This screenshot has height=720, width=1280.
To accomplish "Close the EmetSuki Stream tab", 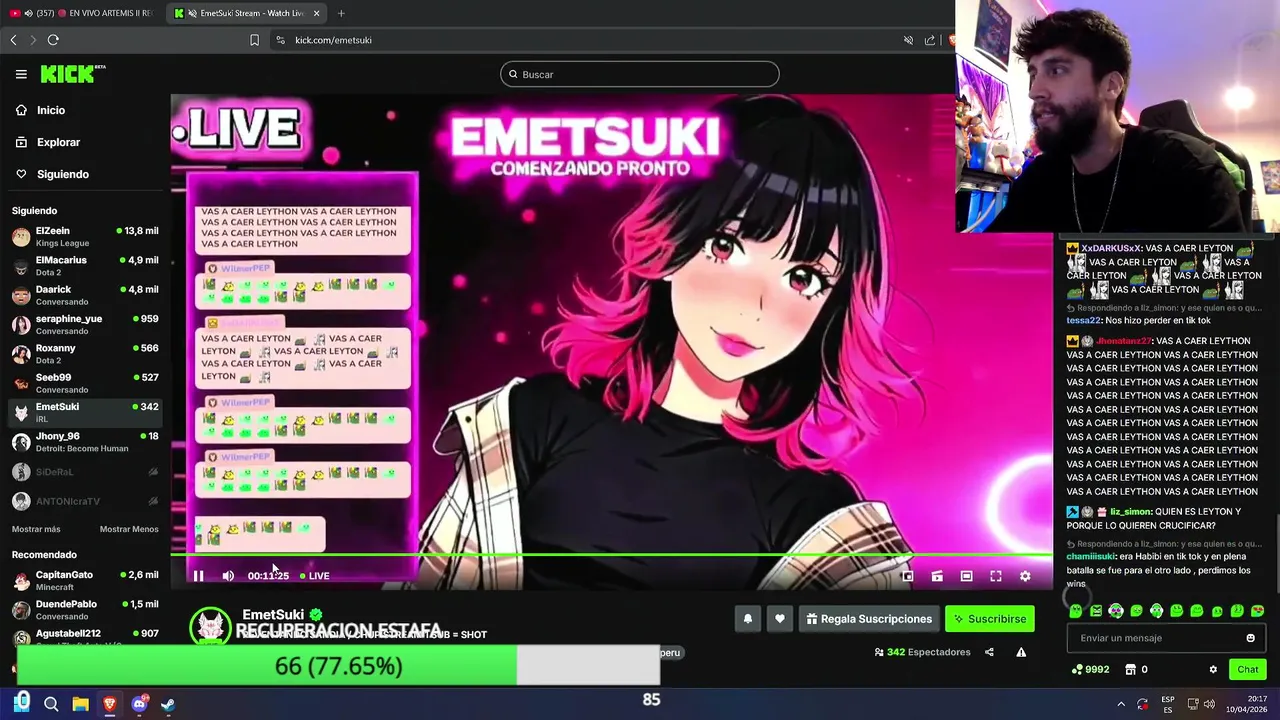I will [x=317, y=13].
